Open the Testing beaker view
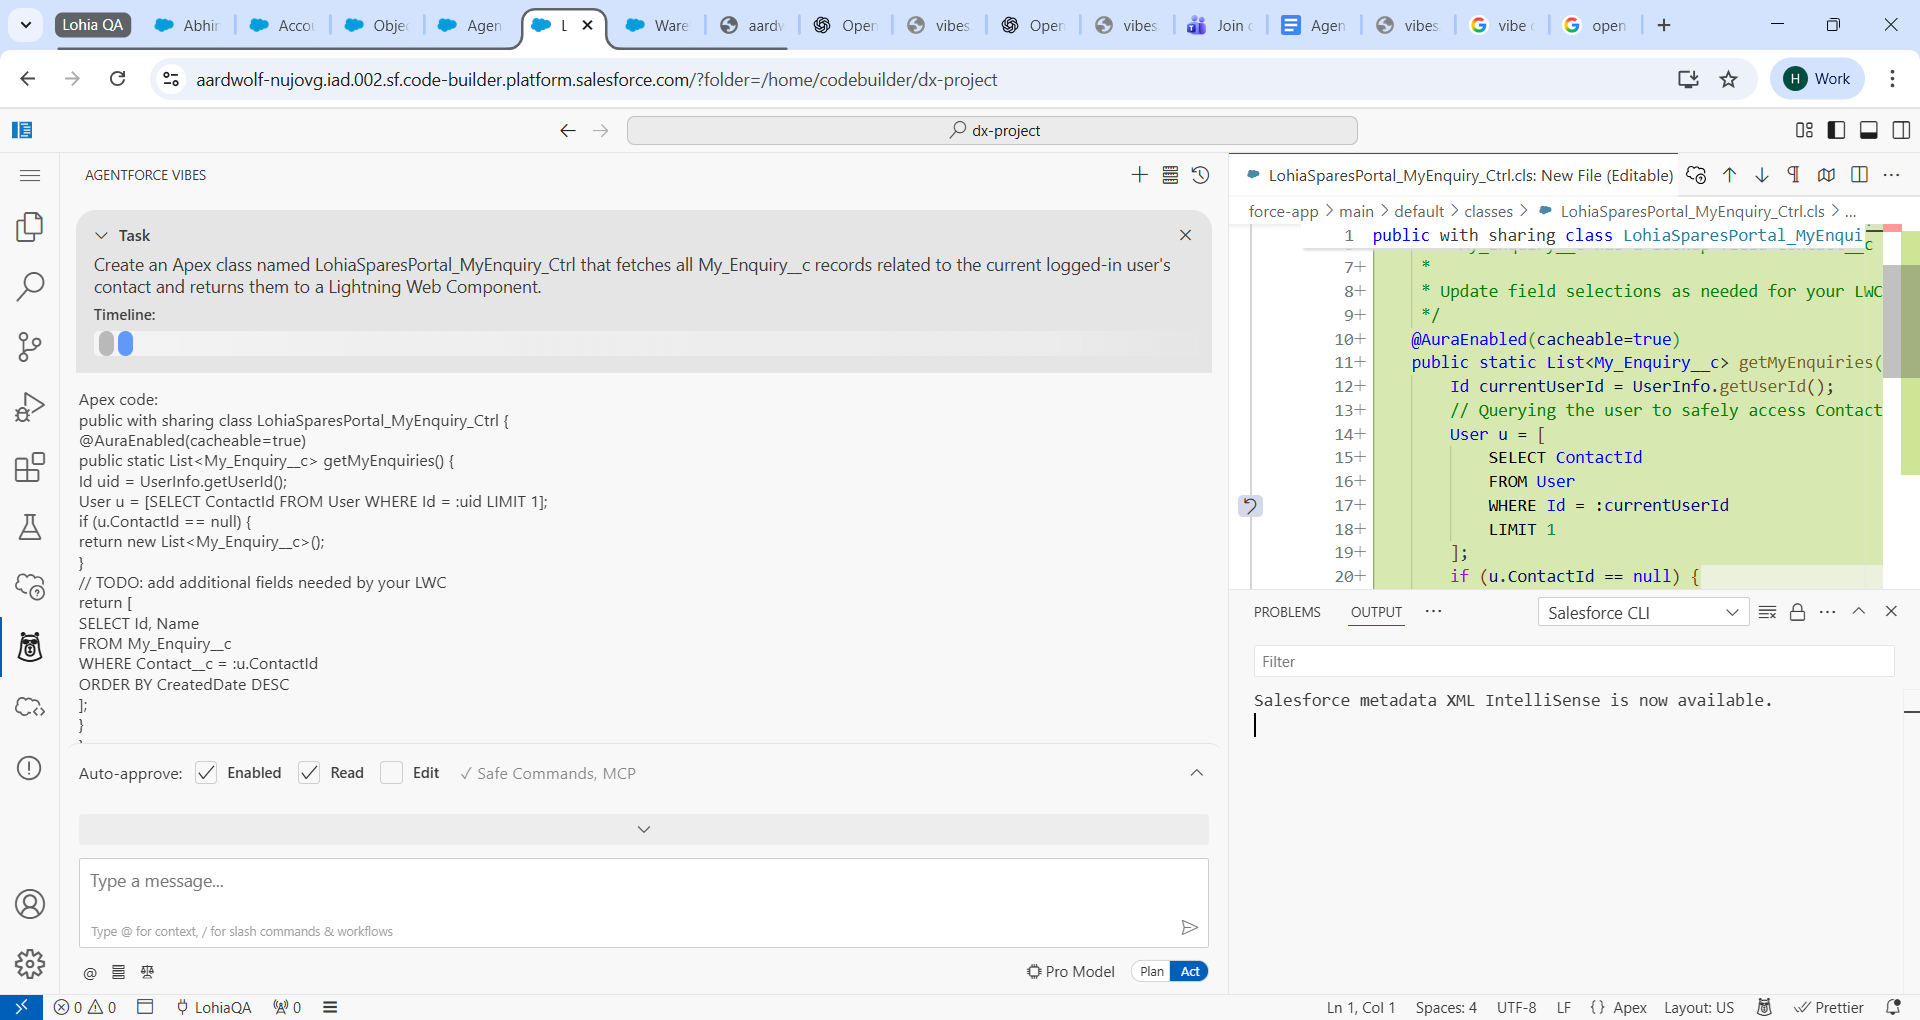This screenshot has width=1920, height=1020. coord(30,527)
